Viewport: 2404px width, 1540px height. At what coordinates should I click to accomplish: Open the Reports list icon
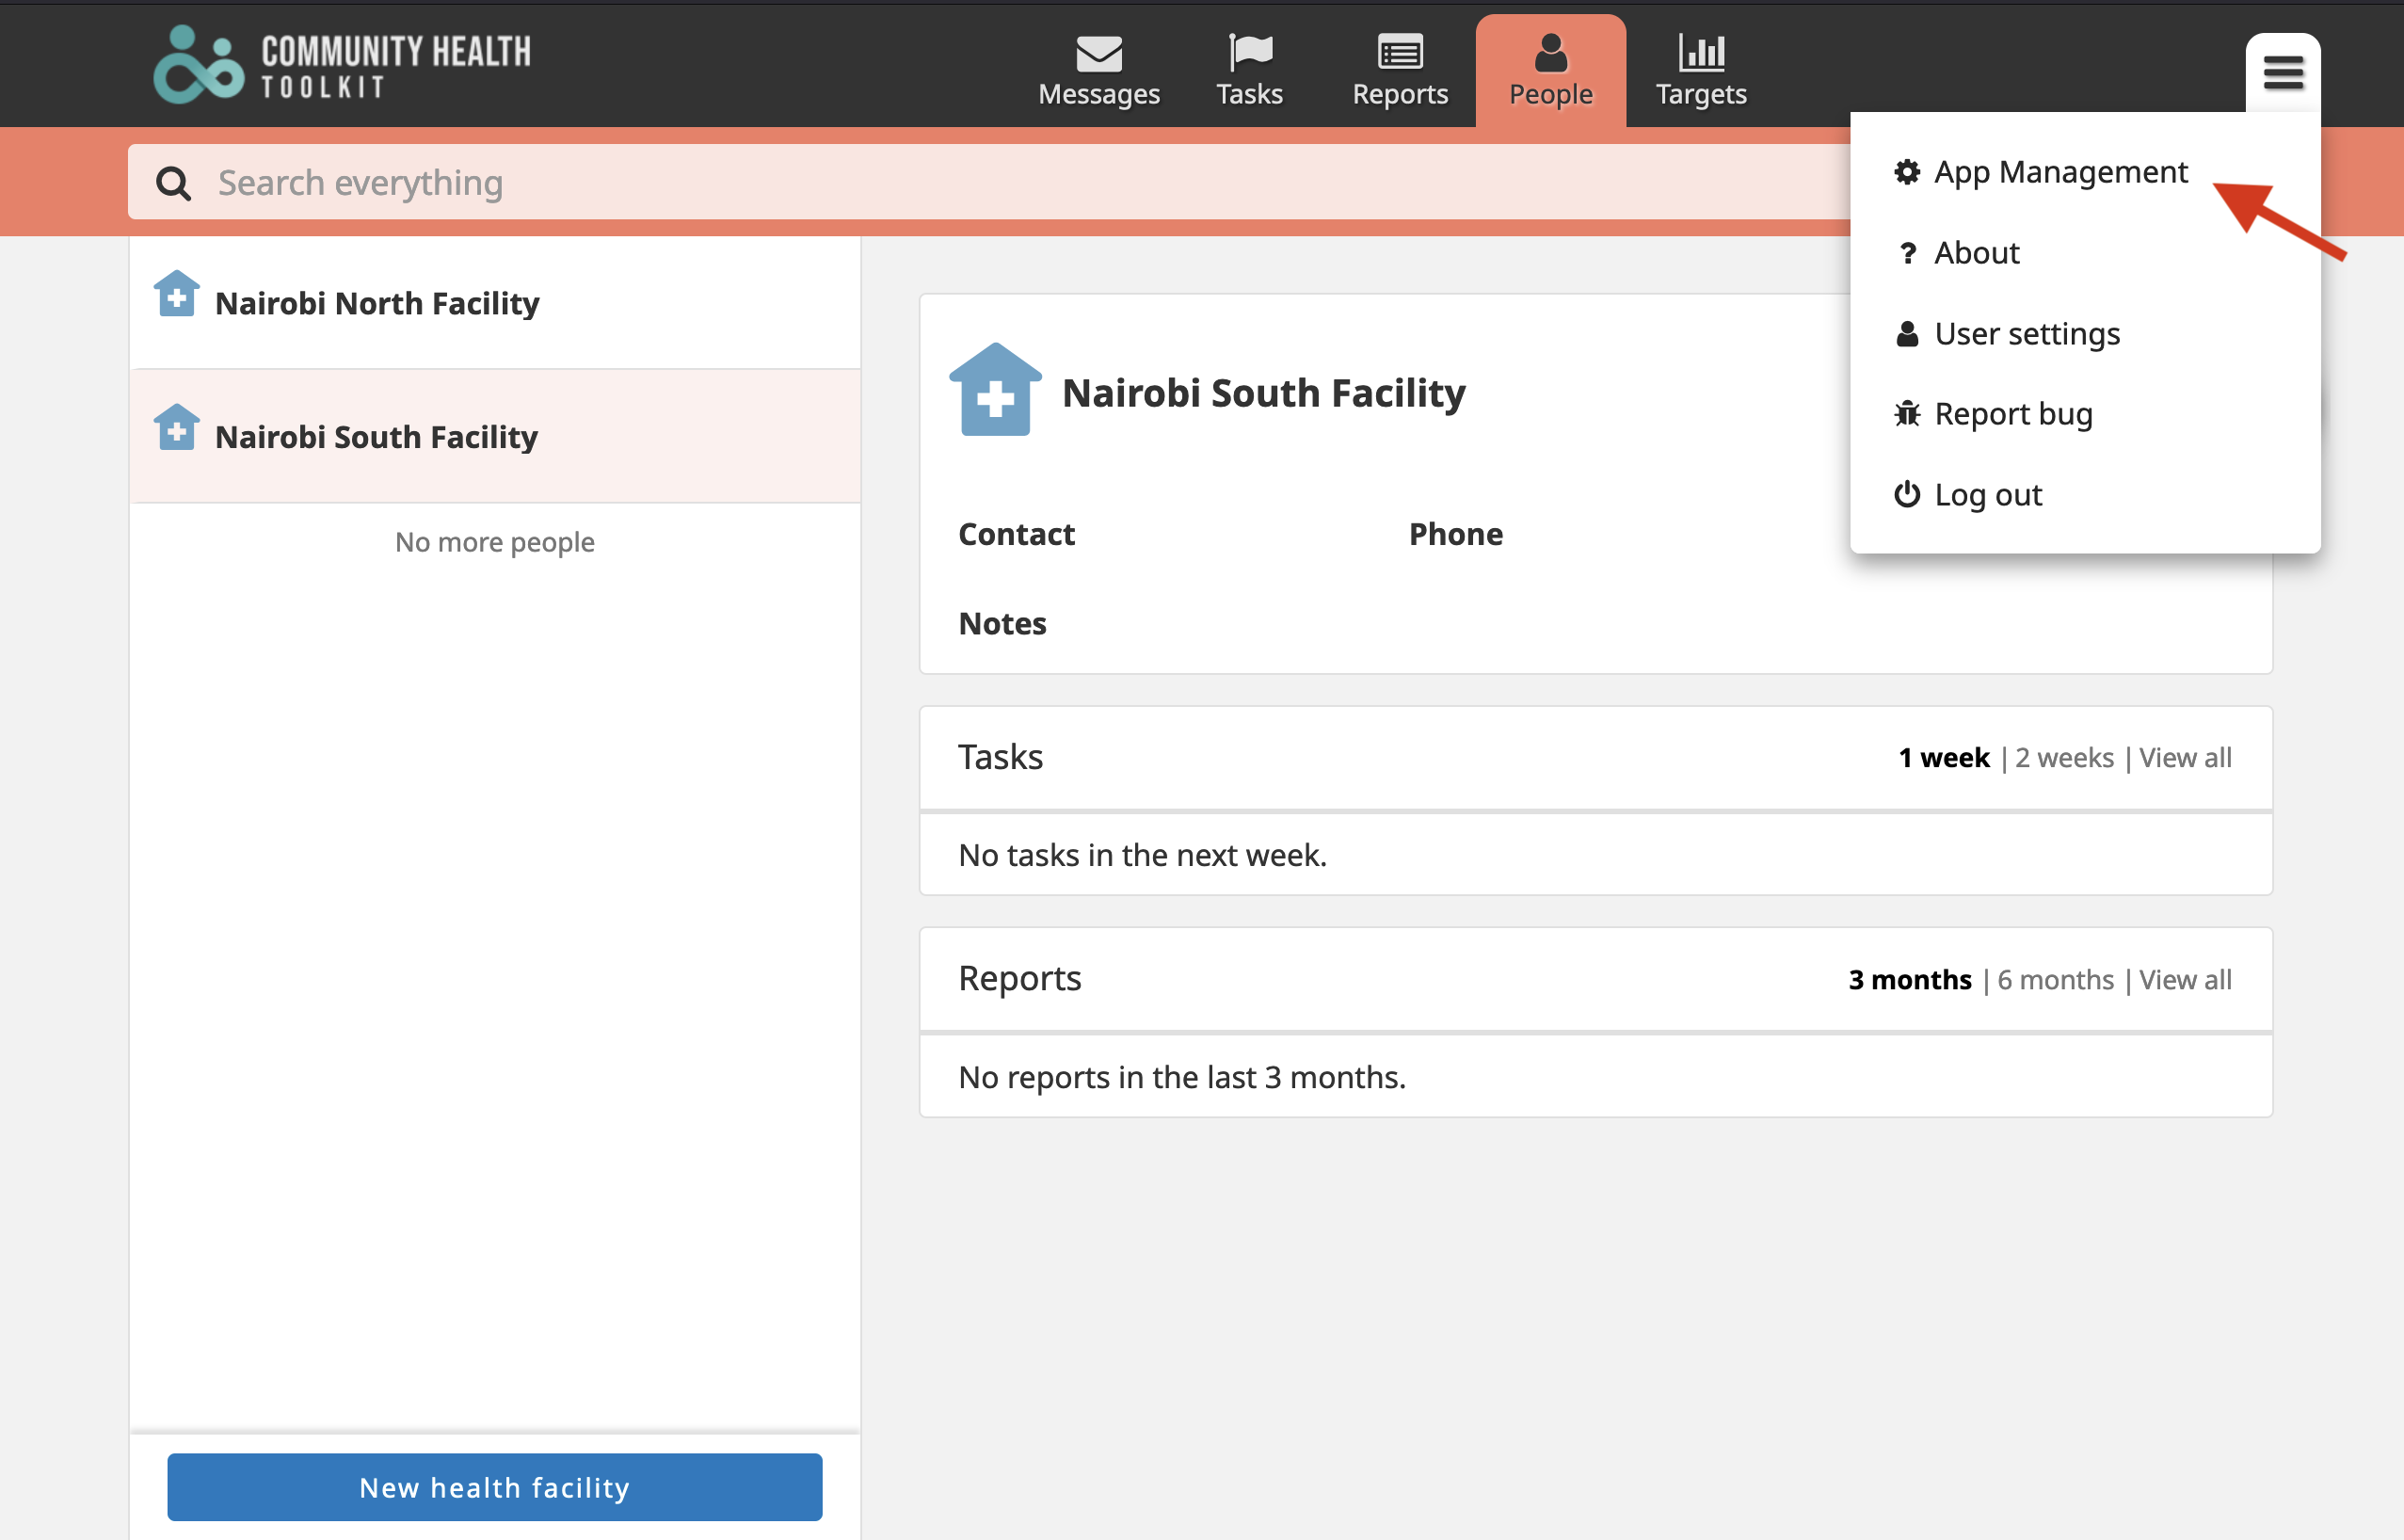point(1399,53)
